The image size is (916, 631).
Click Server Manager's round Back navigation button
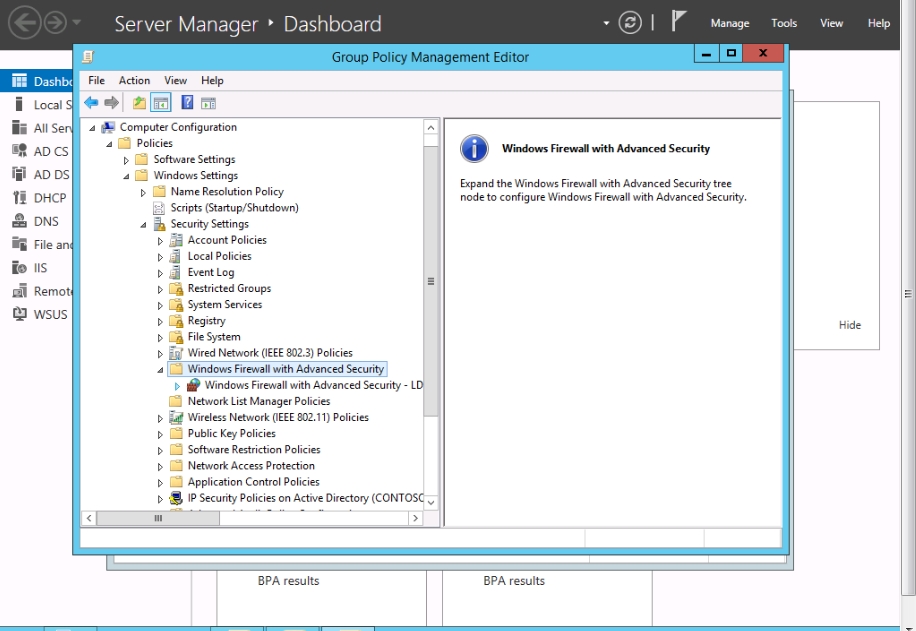[x=25, y=23]
